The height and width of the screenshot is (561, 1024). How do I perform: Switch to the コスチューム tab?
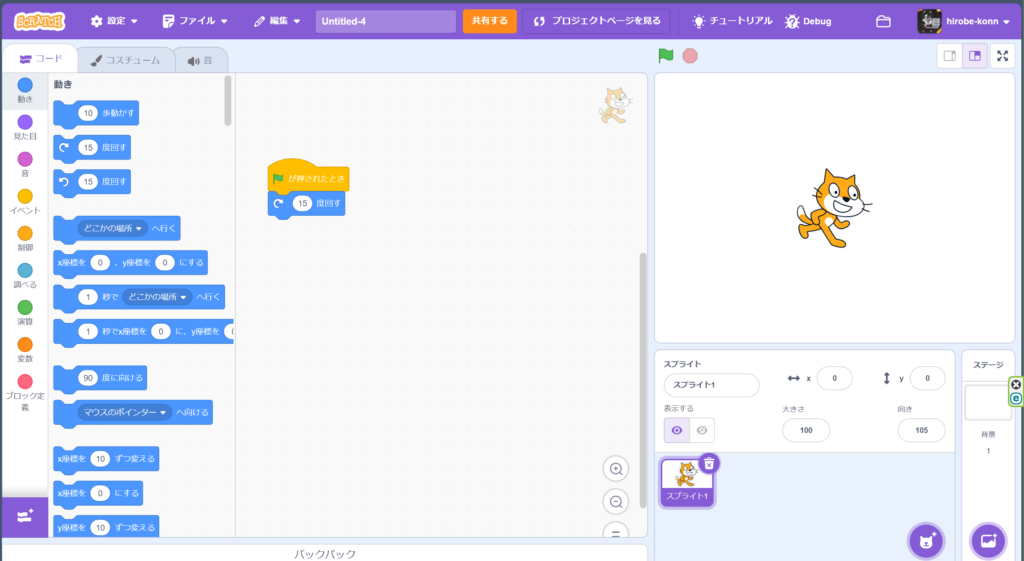125,60
